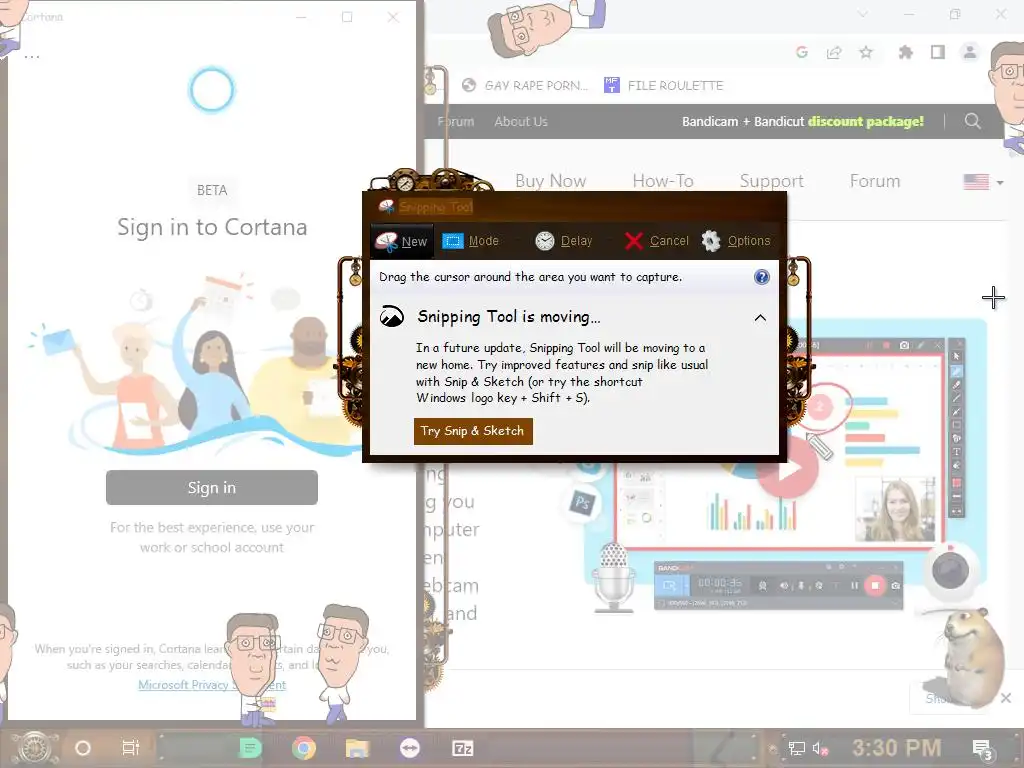
Task: Open Support menu on Bandicam site
Action: 771,181
